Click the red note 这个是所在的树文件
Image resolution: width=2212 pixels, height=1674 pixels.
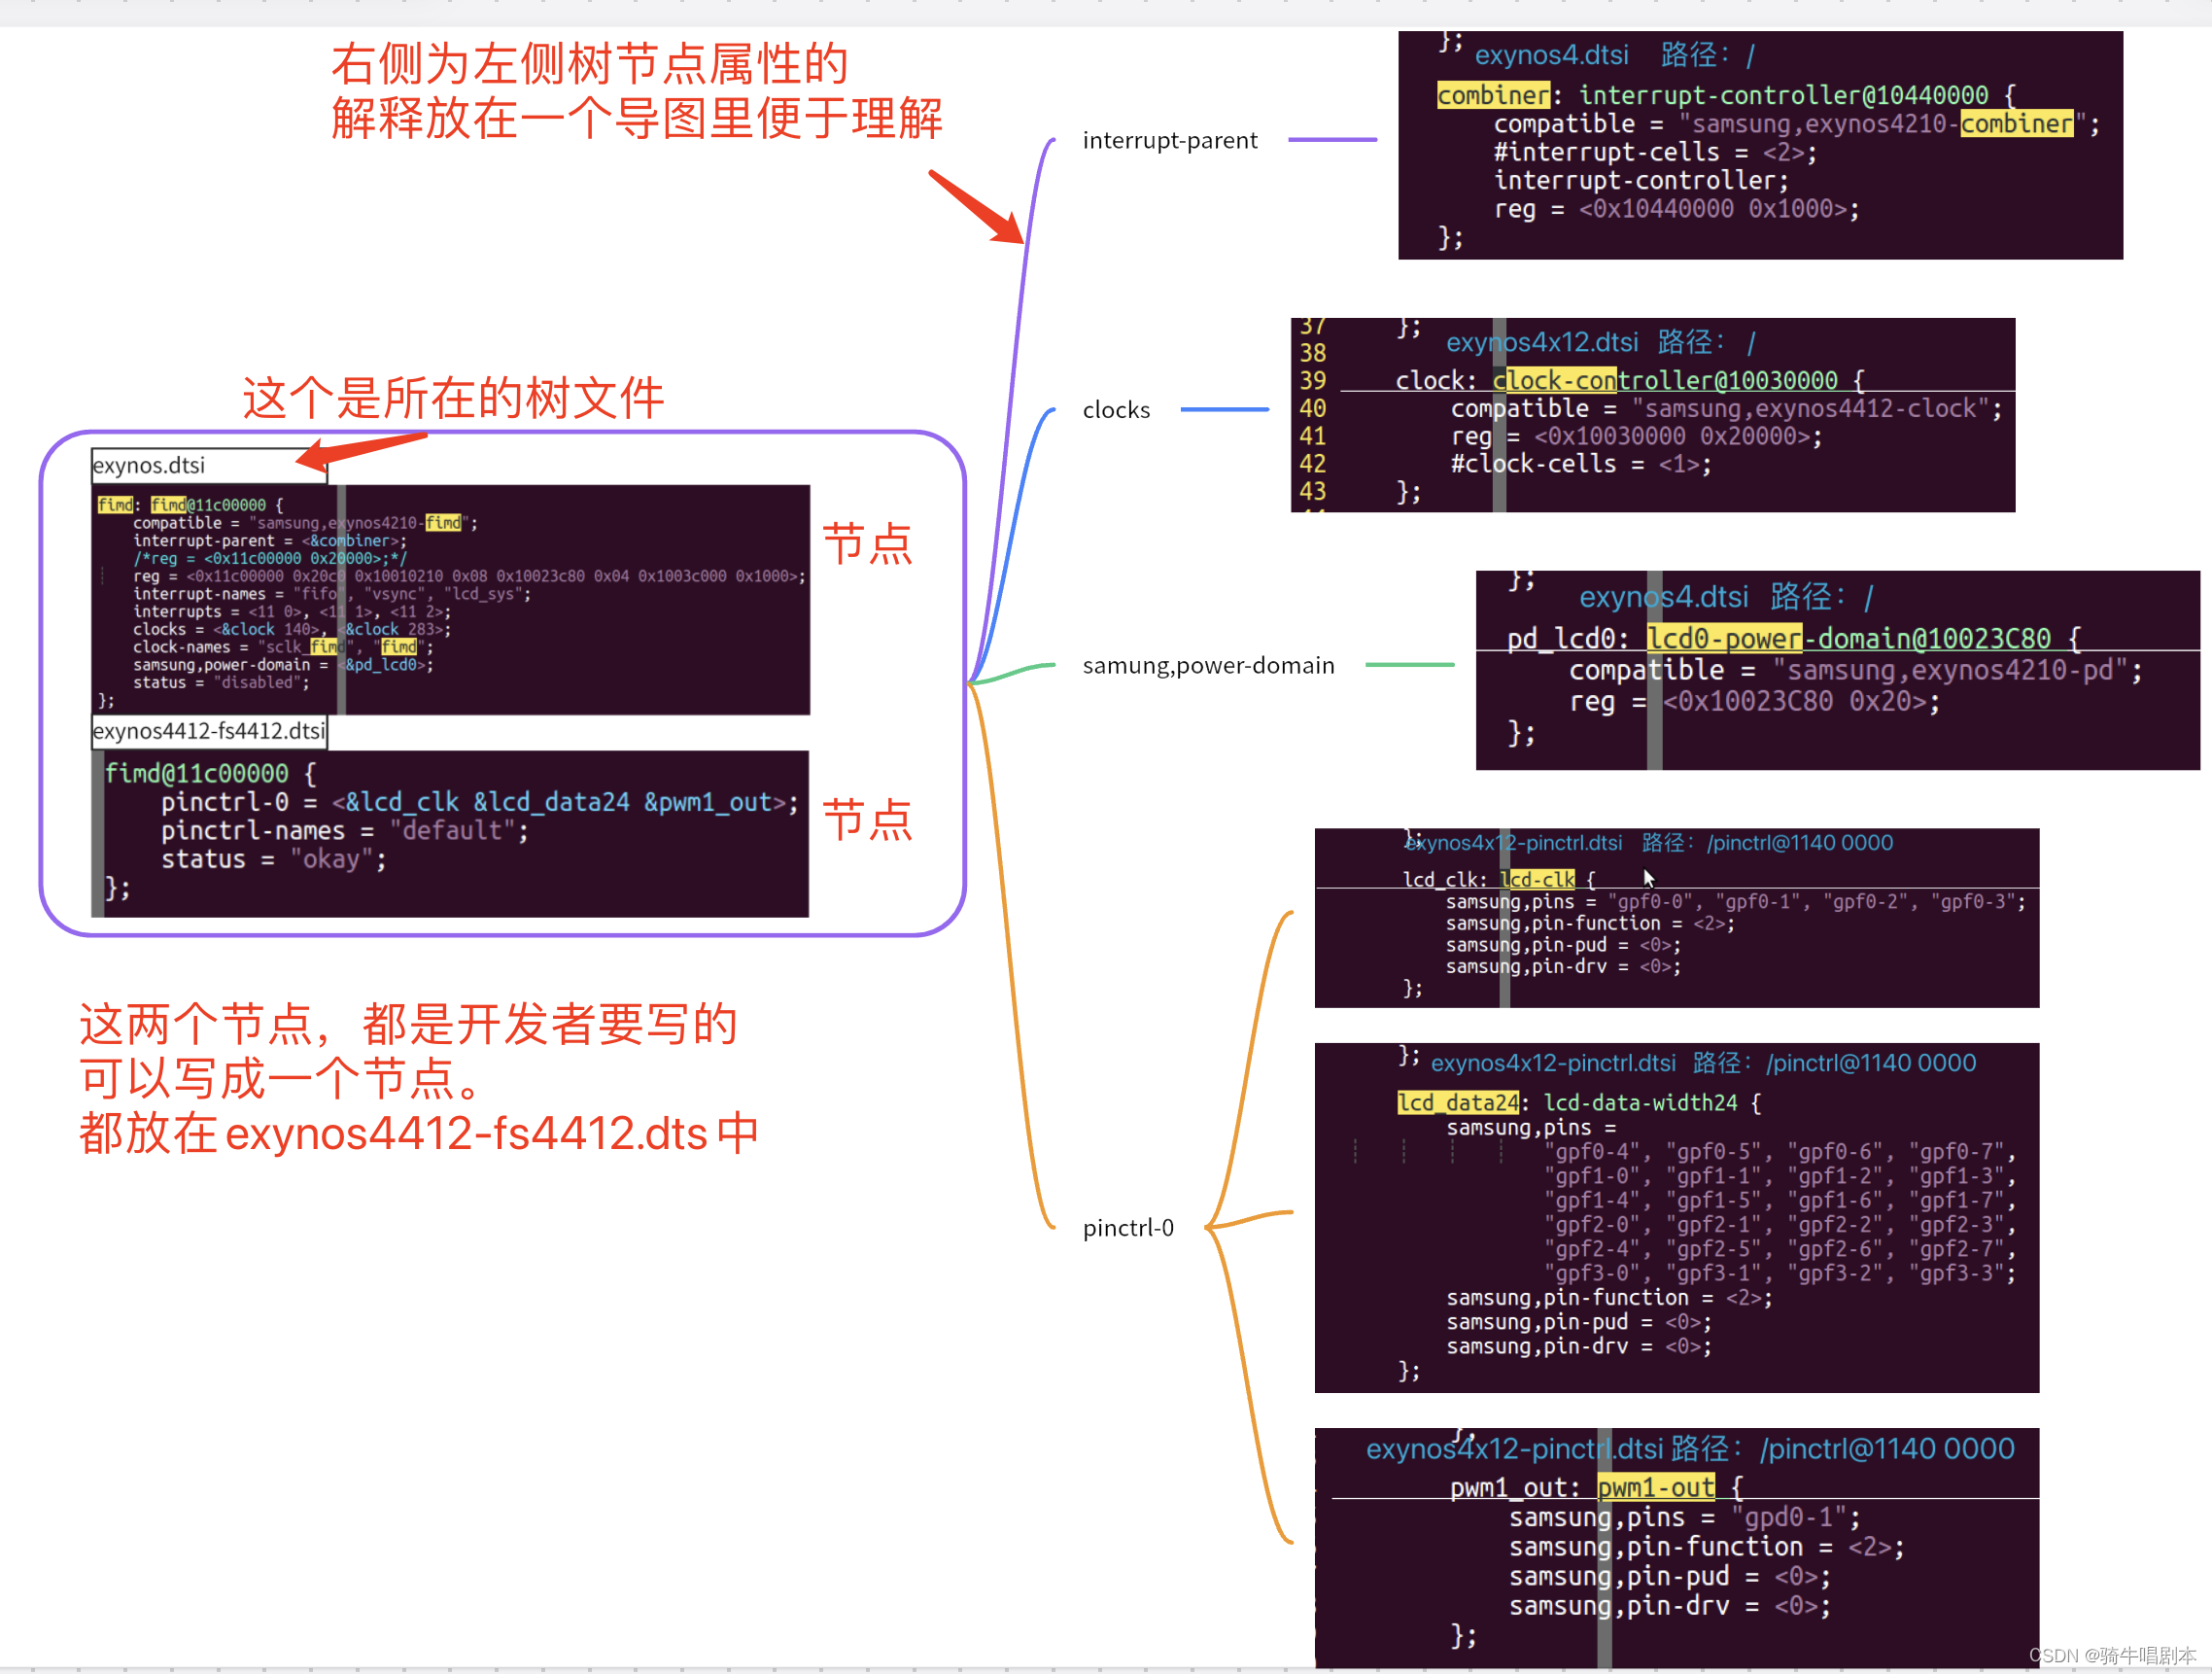(x=453, y=398)
